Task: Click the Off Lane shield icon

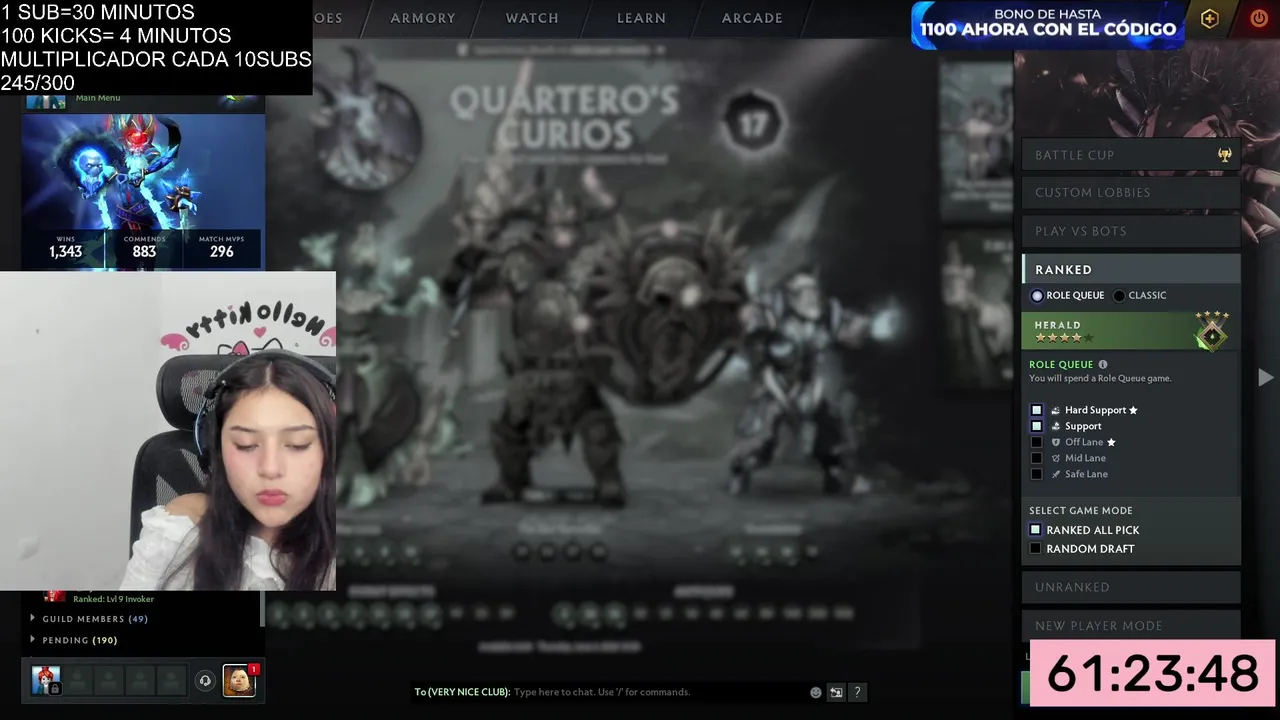Action: (1055, 442)
